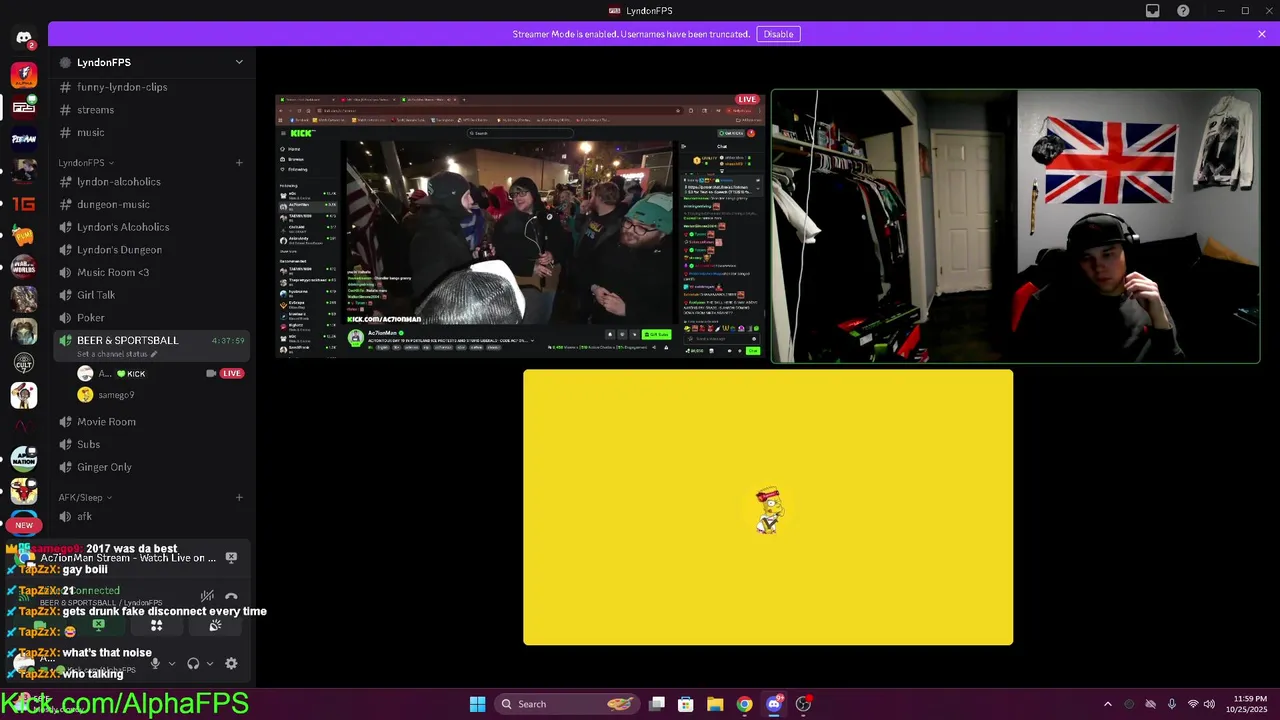Focus the yellow avatar participant tile

(768, 507)
